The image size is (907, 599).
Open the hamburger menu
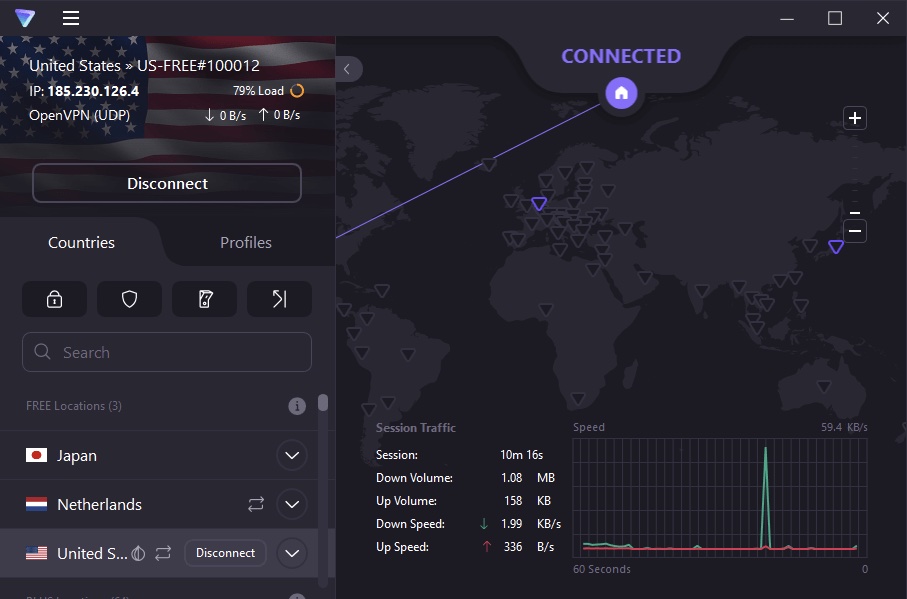point(69,18)
